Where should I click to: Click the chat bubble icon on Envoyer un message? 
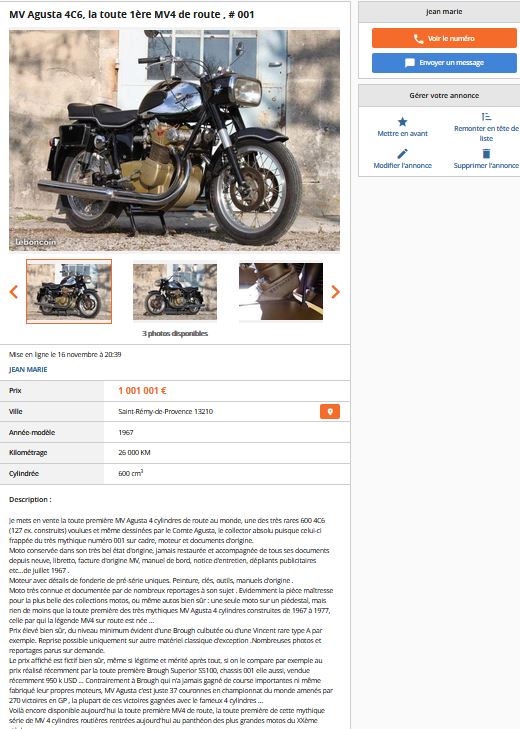[410, 63]
